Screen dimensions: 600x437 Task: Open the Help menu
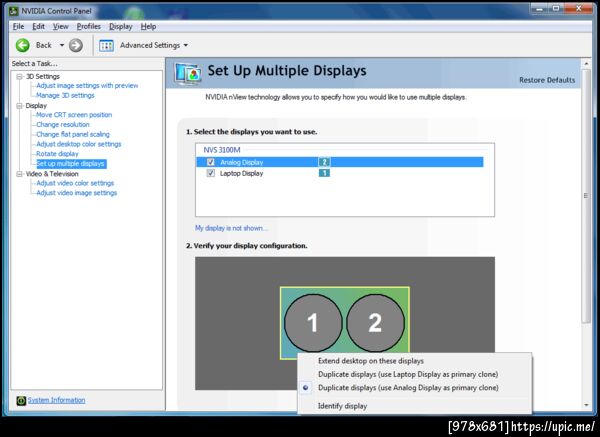(x=148, y=26)
